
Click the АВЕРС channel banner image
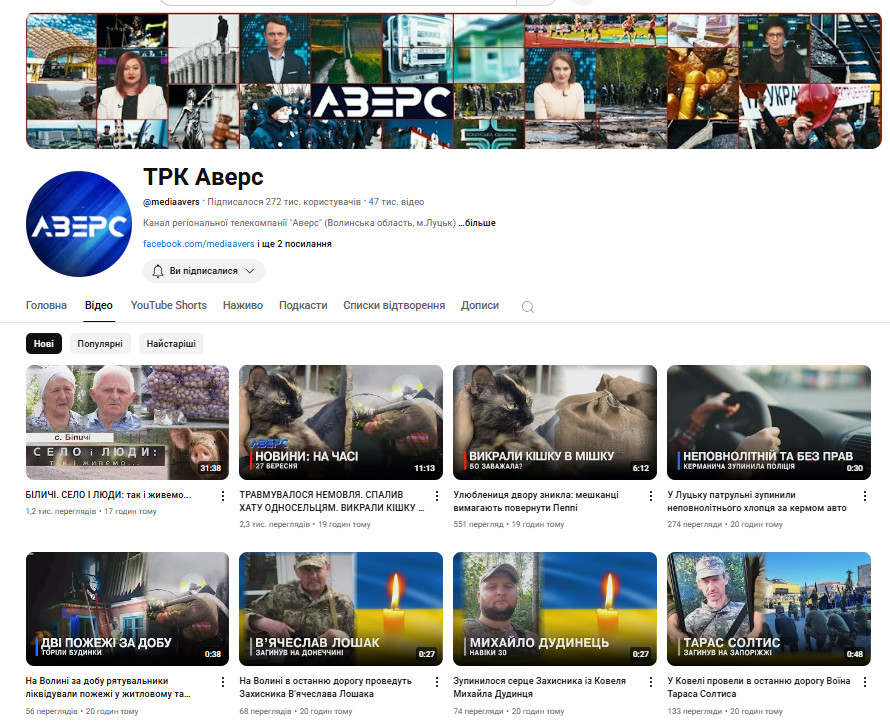[x=454, y=81]
